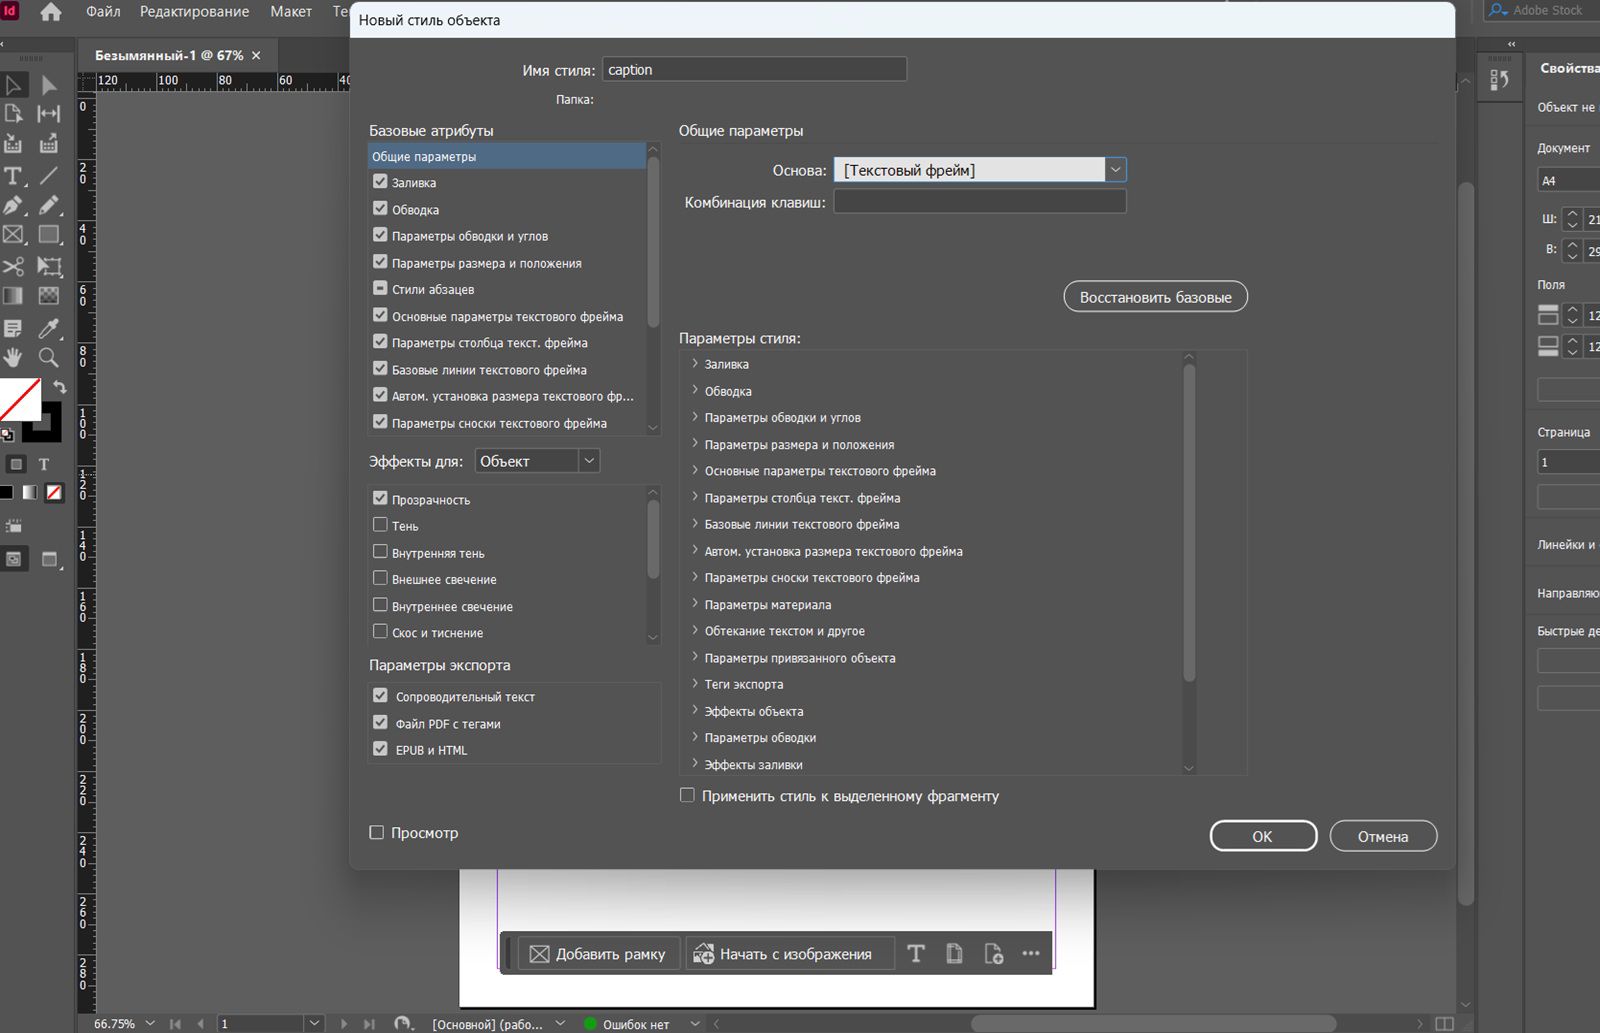Select the Pen tool
Viewport: 1600px width, 1033px height.
(x=14, y=206)
